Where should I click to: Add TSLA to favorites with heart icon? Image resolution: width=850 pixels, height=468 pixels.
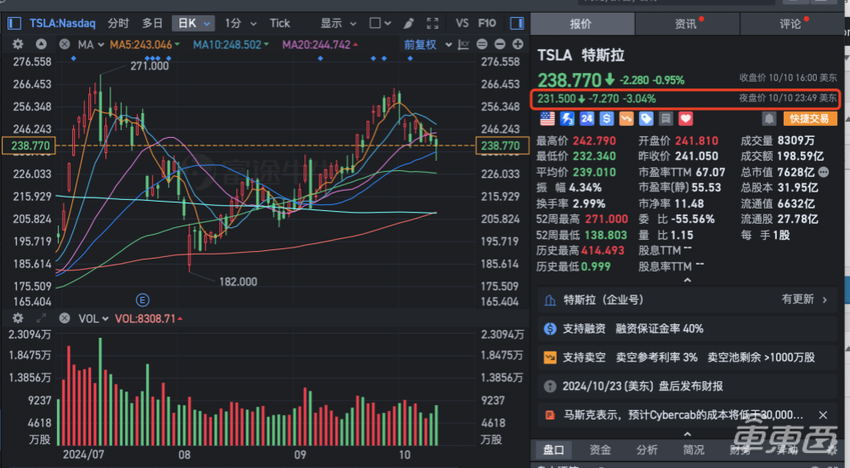tap(685, 119)
